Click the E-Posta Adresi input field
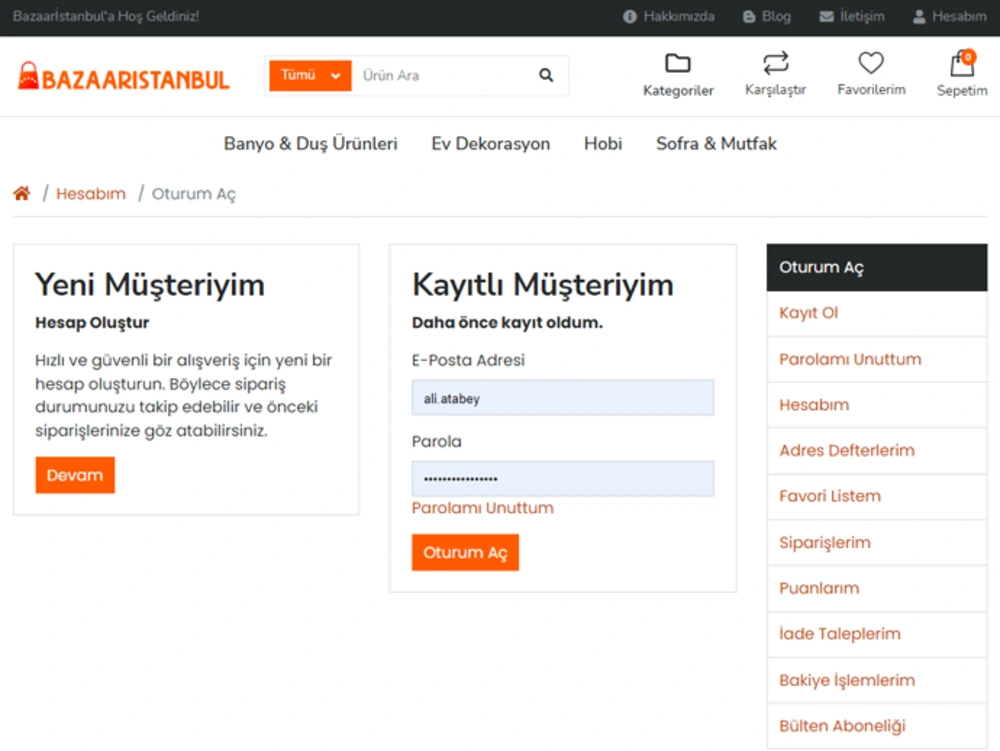This screenshot has width=1000, height=751. 562,398
